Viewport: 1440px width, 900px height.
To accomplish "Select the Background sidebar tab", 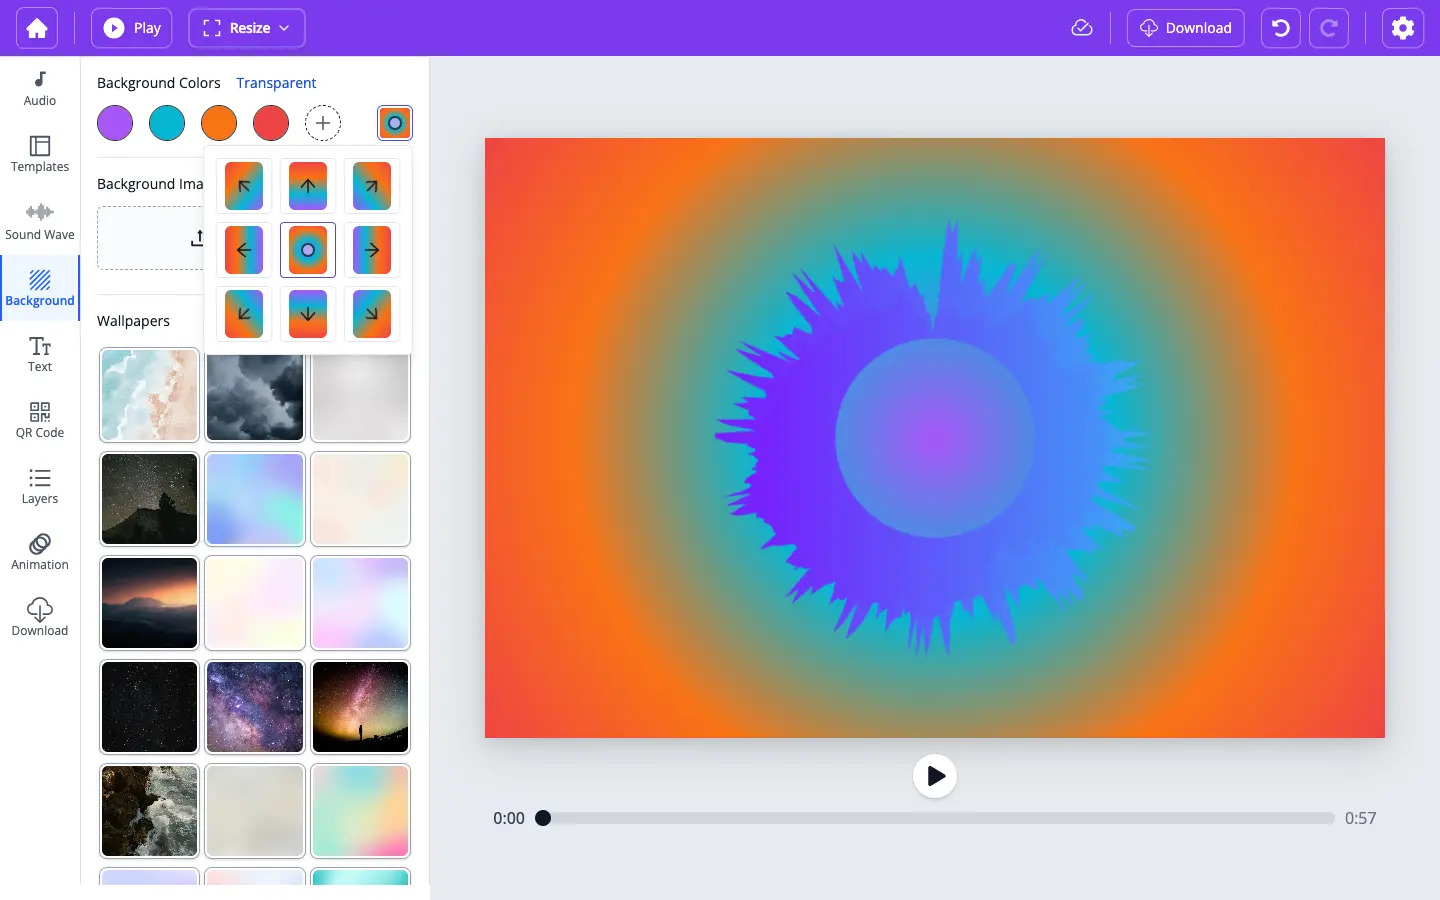I will tap(40, 288).
